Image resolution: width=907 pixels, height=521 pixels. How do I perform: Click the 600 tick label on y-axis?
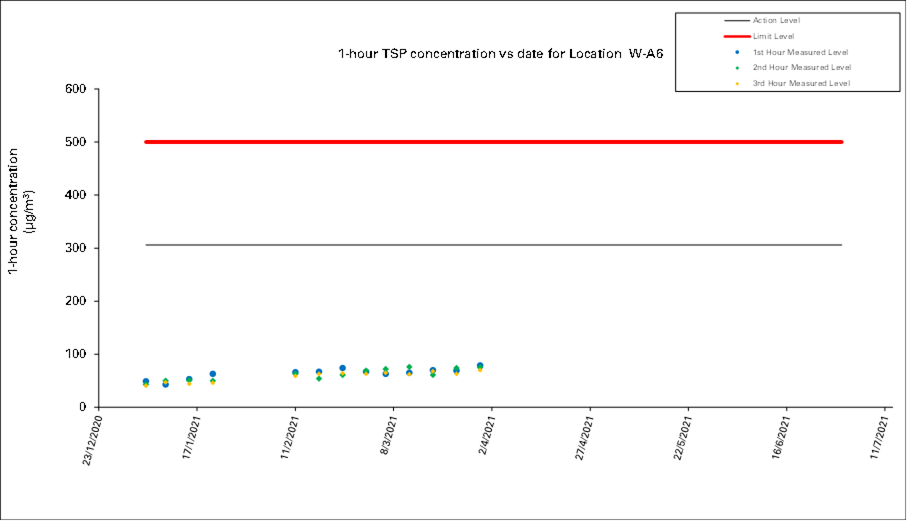[76, 89]
